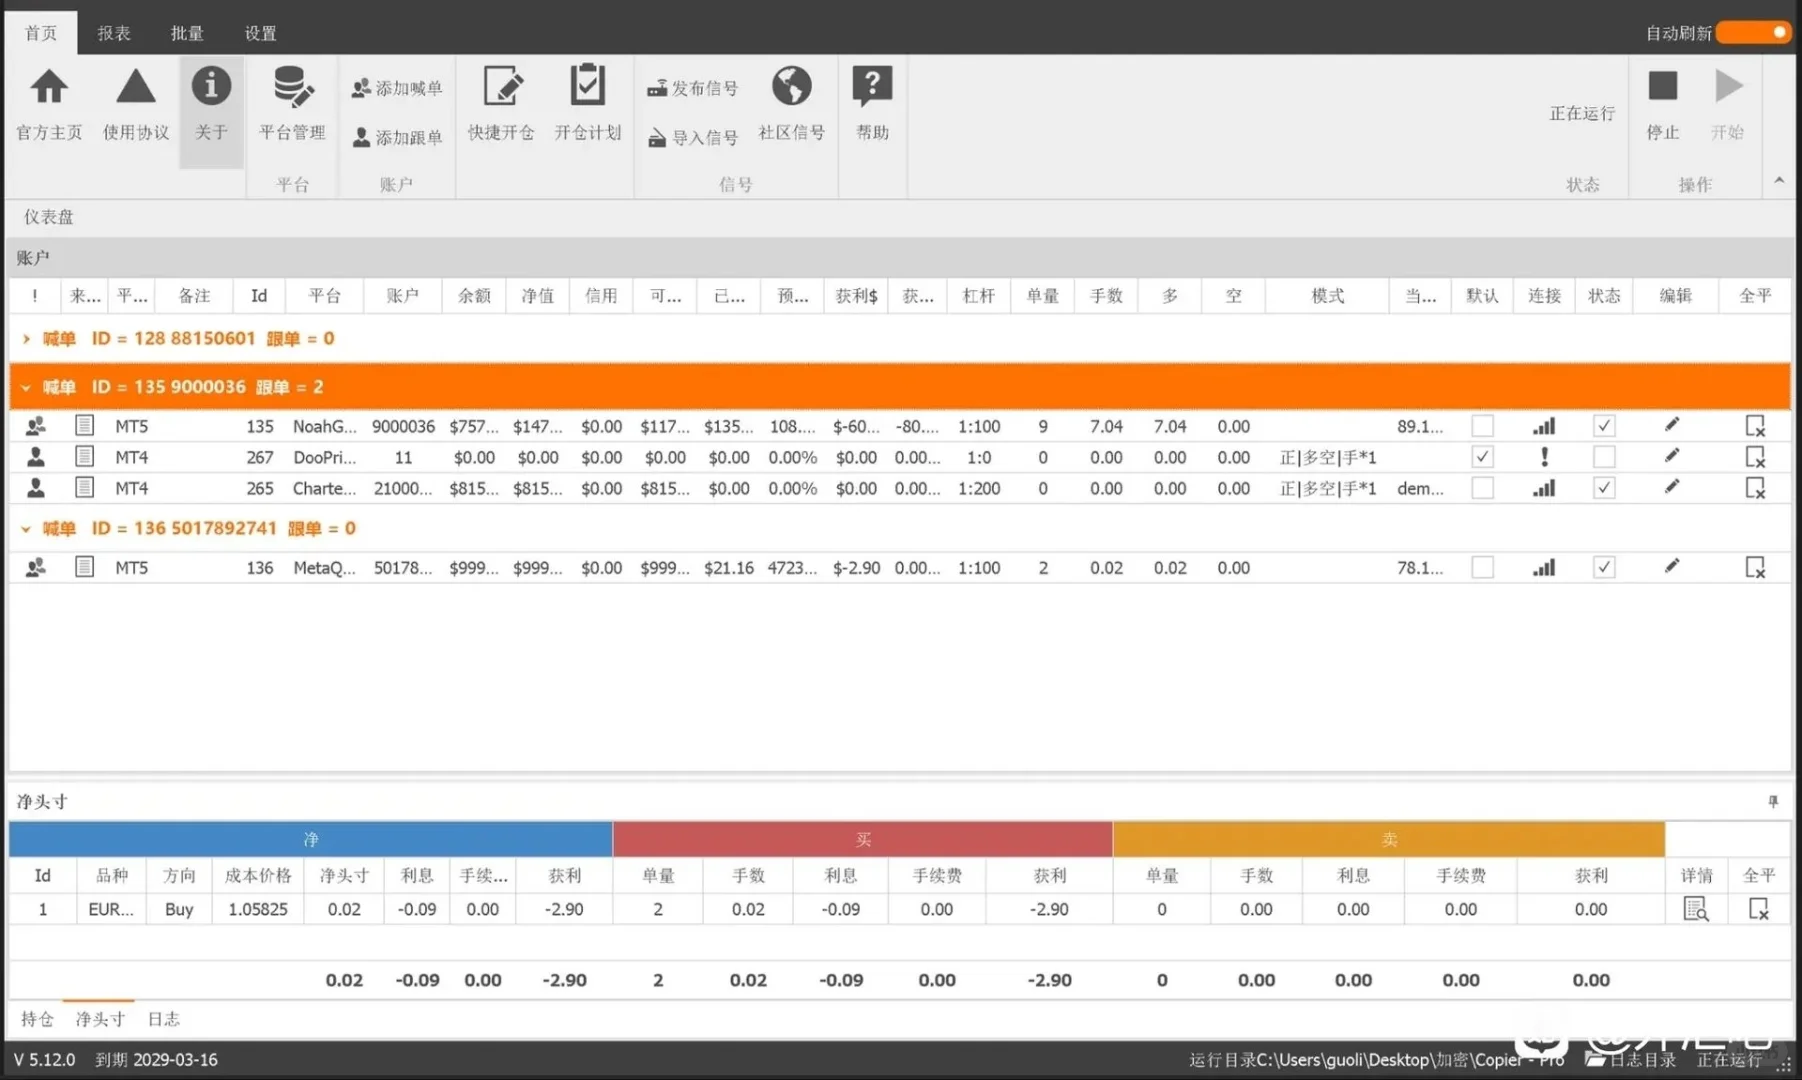
Task: Open 社区信号 globe icon
Action: (791, 86)
